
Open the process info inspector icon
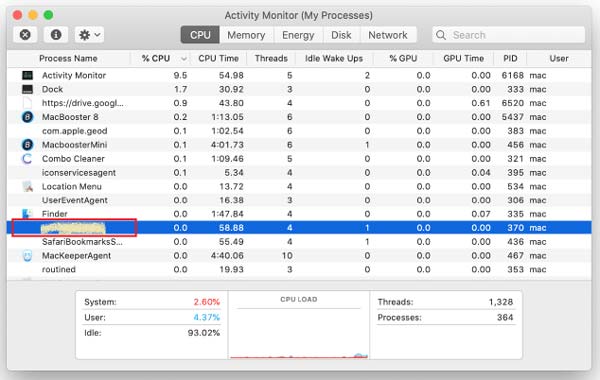[56, 35]
